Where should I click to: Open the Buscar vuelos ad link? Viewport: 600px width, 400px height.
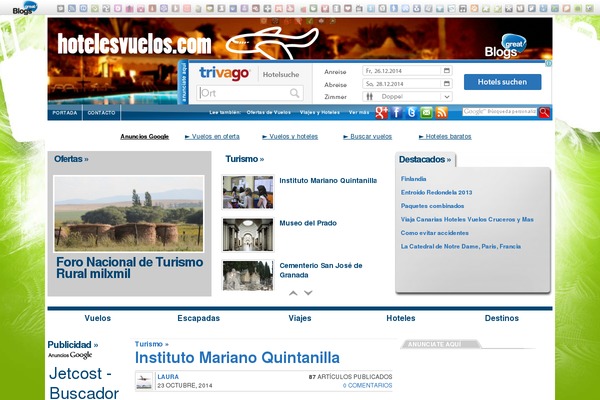[x=367, y=136]
